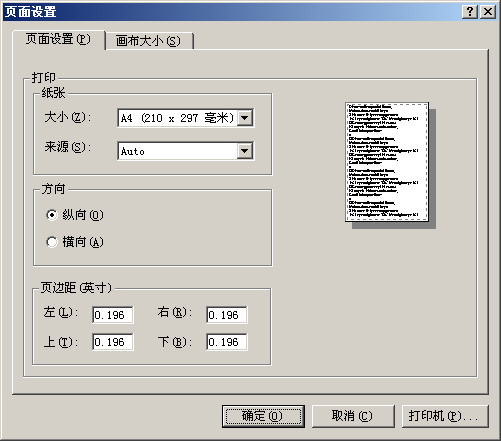
Task: Select the 横向 landscape radio button
Action: coord(52,242)
